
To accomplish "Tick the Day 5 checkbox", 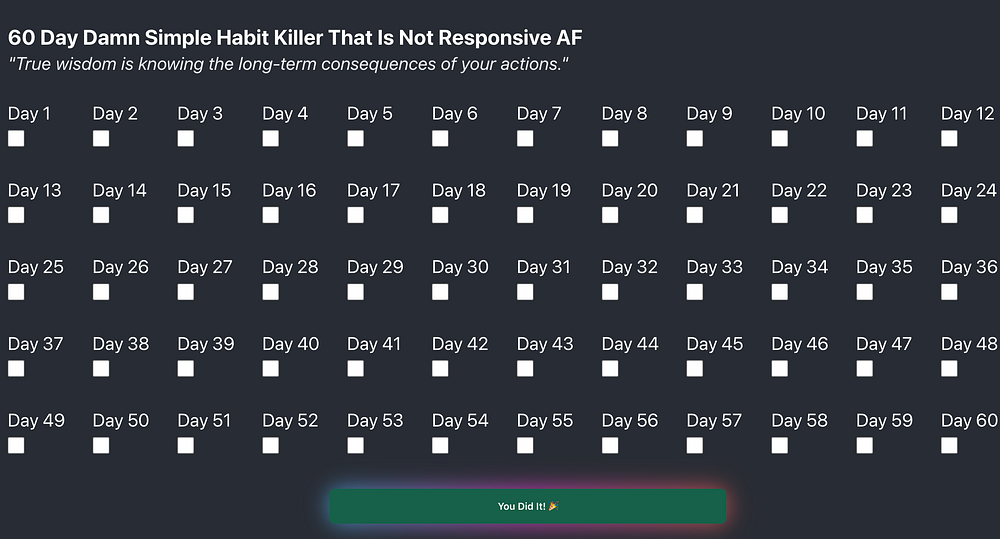I will point(355,138).
